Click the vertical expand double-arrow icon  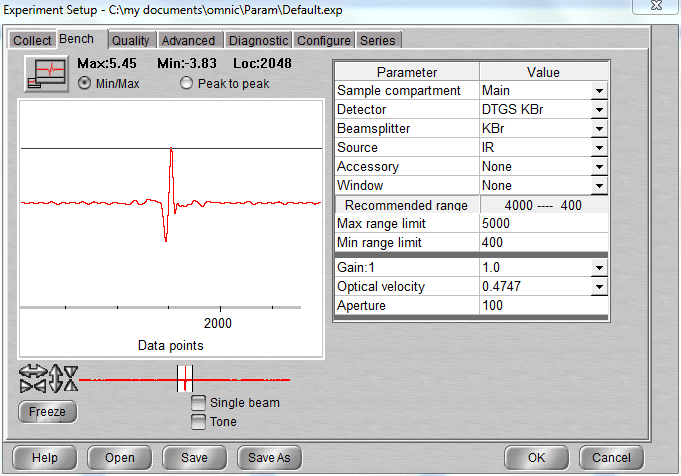pos(56,378)
